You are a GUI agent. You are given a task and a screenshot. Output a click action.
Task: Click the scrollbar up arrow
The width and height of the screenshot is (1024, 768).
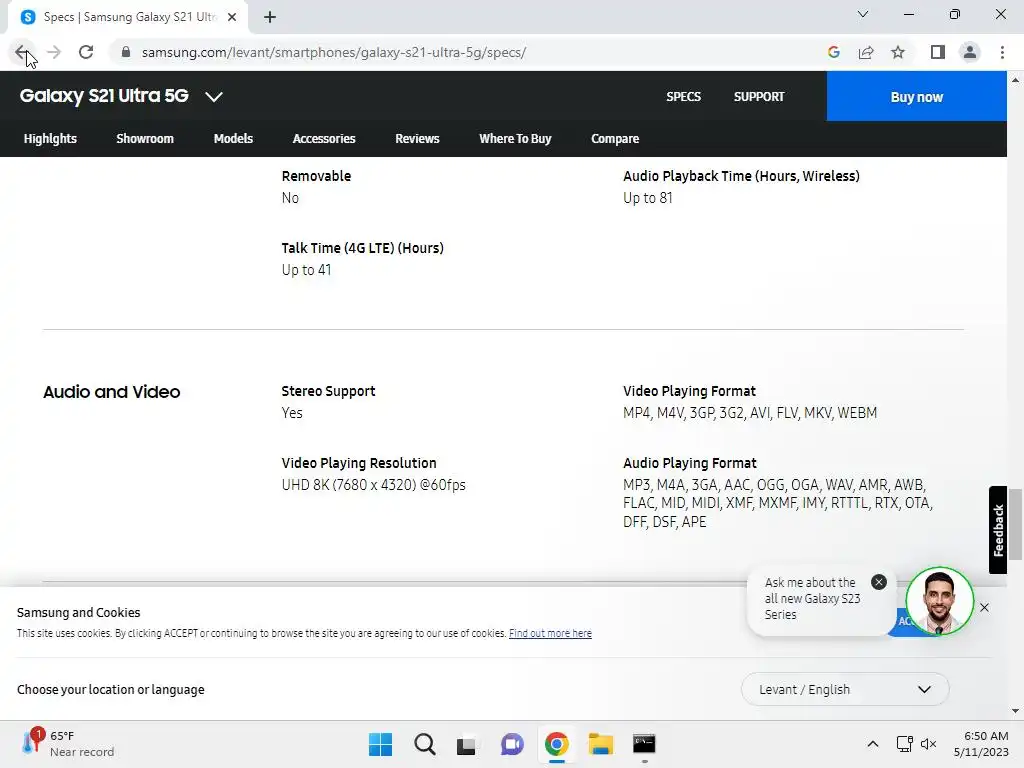1015,80
